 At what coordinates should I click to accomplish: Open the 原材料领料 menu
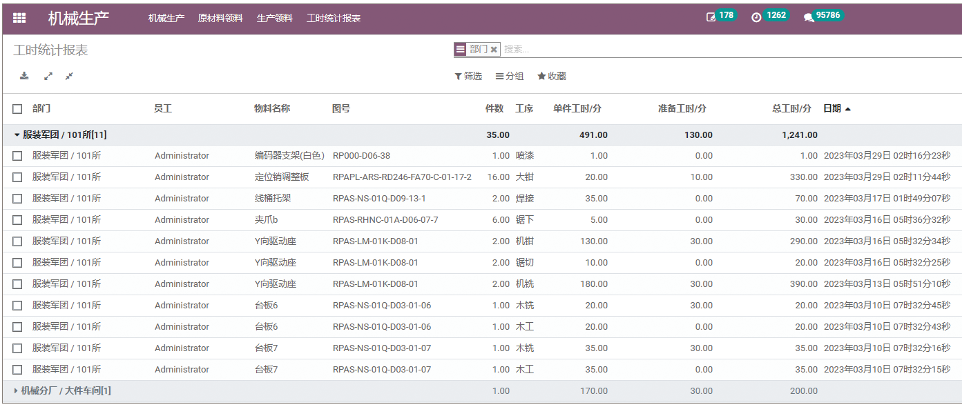(x=220, y=18)
